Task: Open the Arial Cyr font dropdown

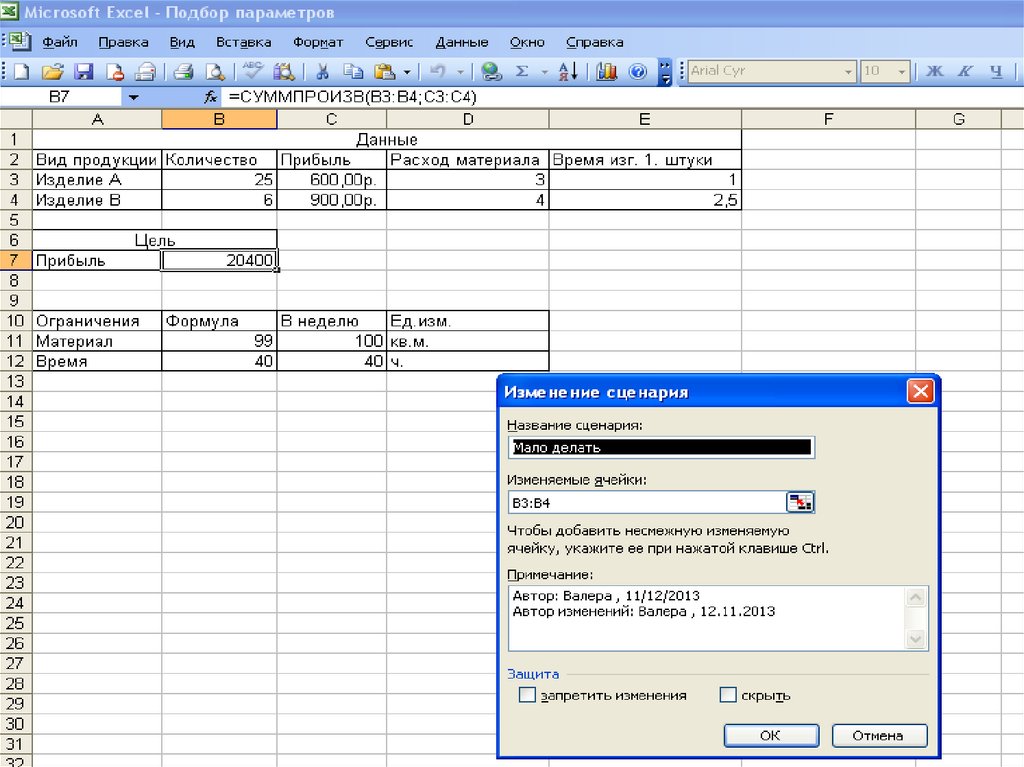Action: point(848,71)
